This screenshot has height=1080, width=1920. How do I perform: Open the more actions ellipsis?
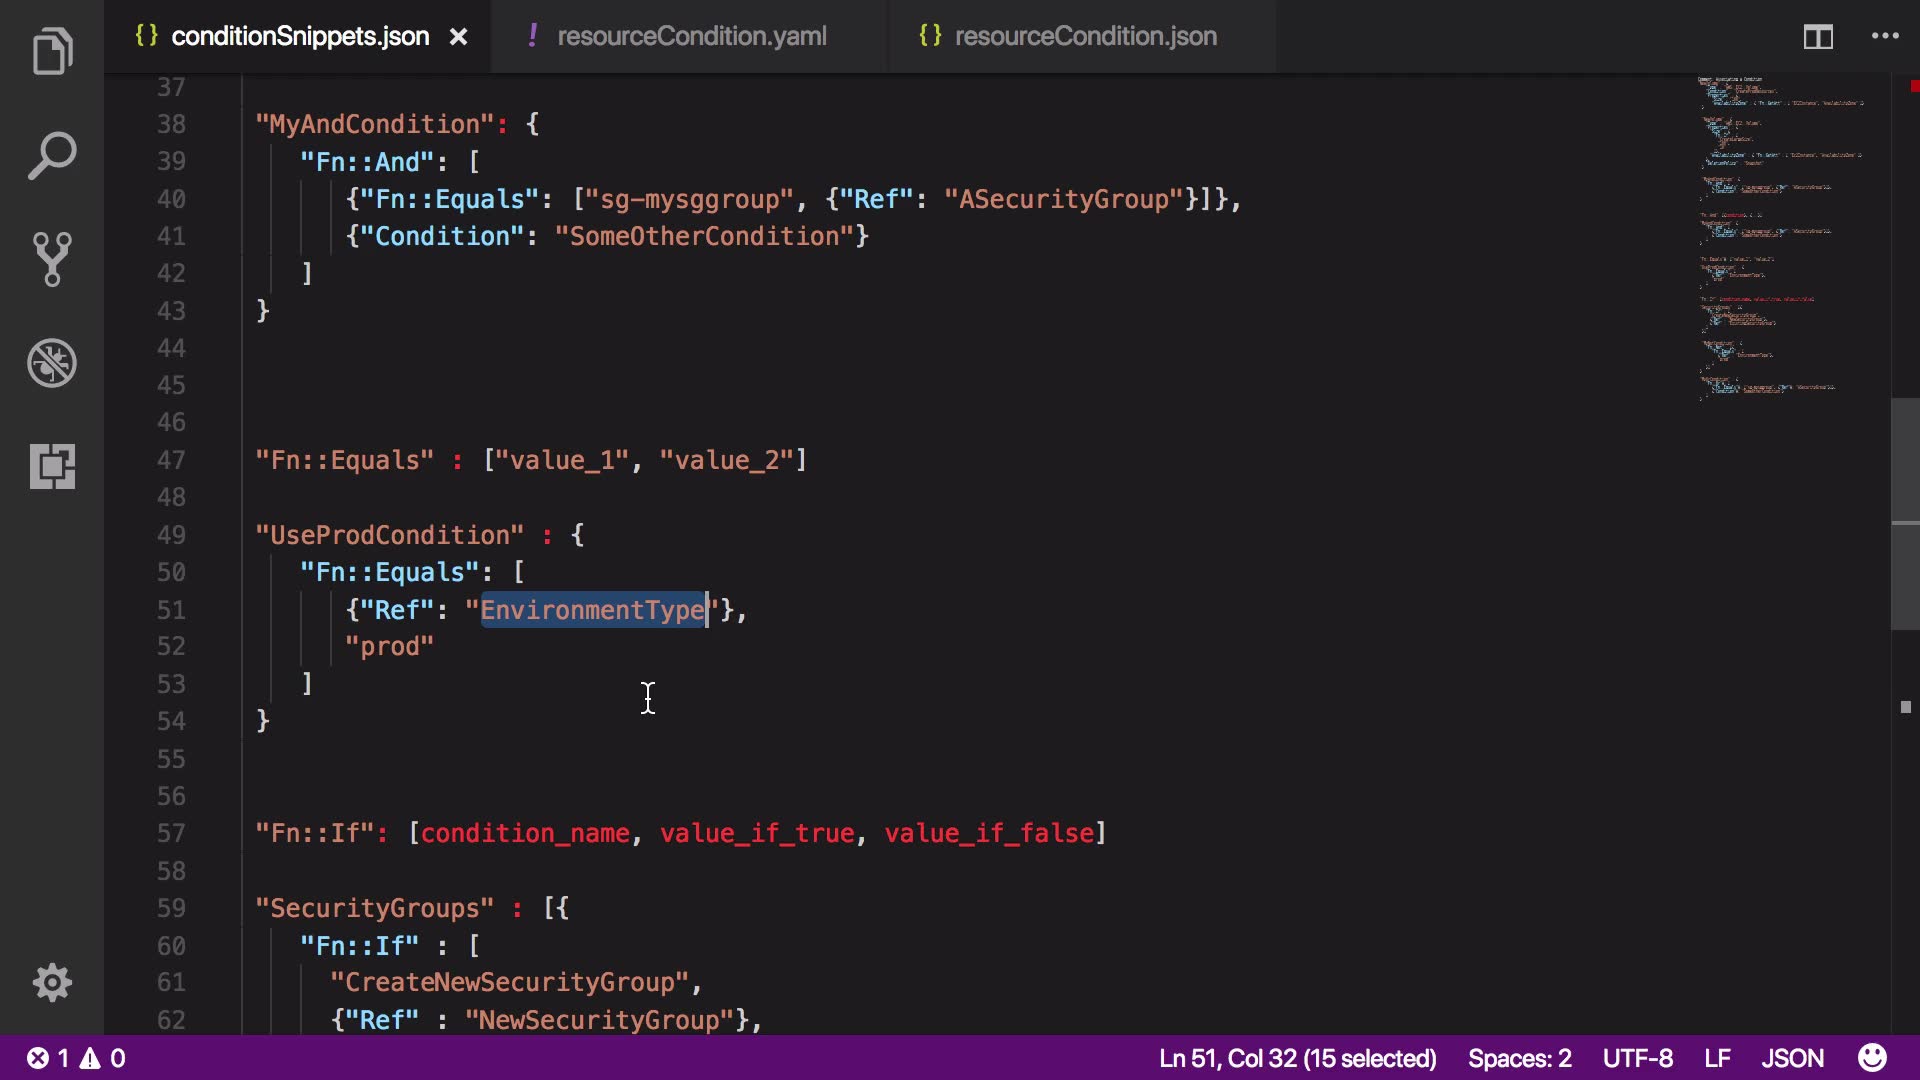coord(1885,37)
